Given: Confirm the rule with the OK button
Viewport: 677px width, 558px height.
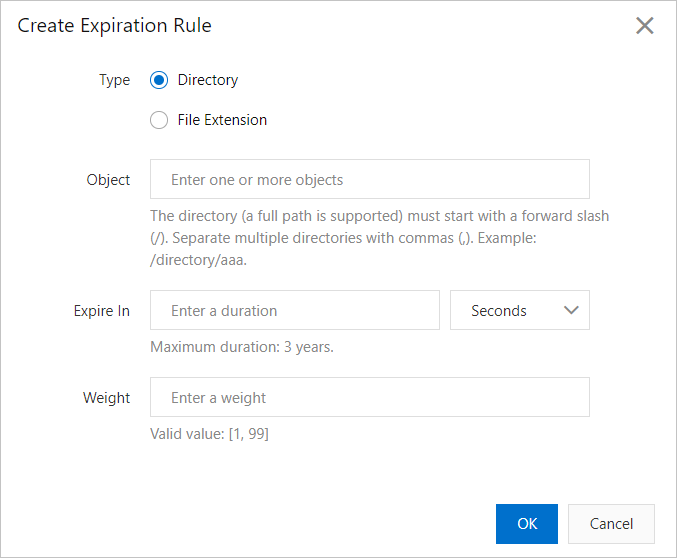Looking at the screenshot, I should pos(527,524).
